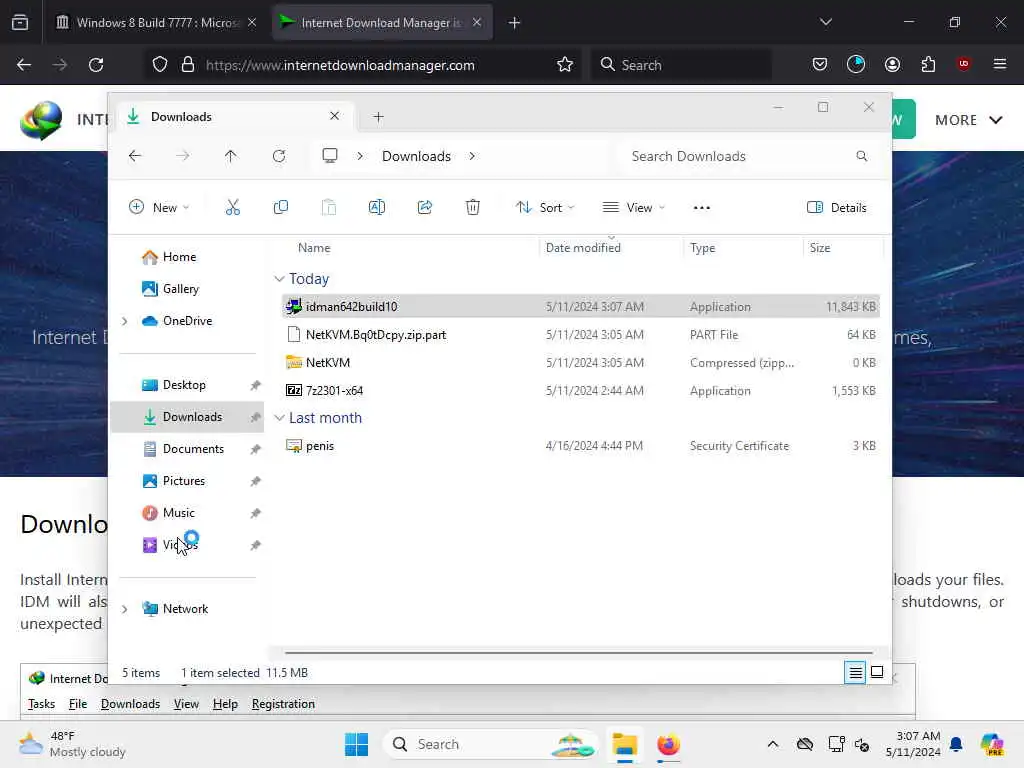Image resolution: width=1024 pixels, height=768 pixels.
Task: Open Music in navigation pane
Action: (178, 513)
